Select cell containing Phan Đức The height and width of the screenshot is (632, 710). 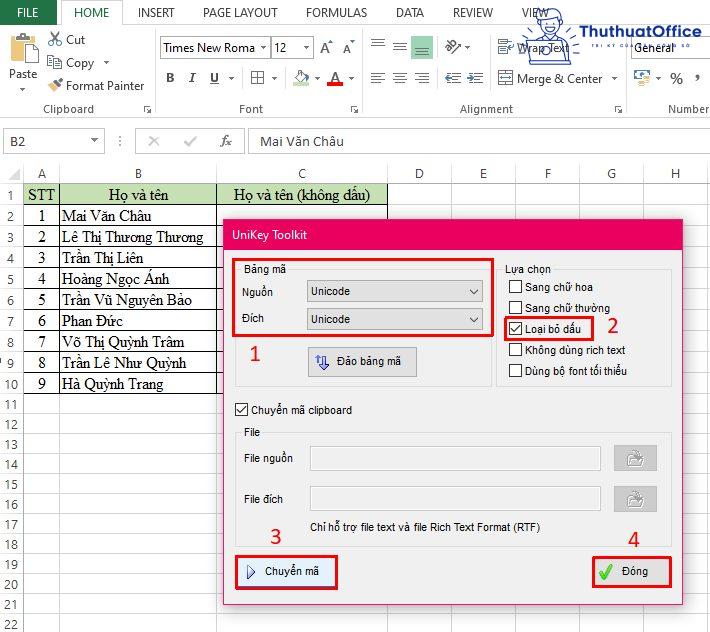point(138,321)
